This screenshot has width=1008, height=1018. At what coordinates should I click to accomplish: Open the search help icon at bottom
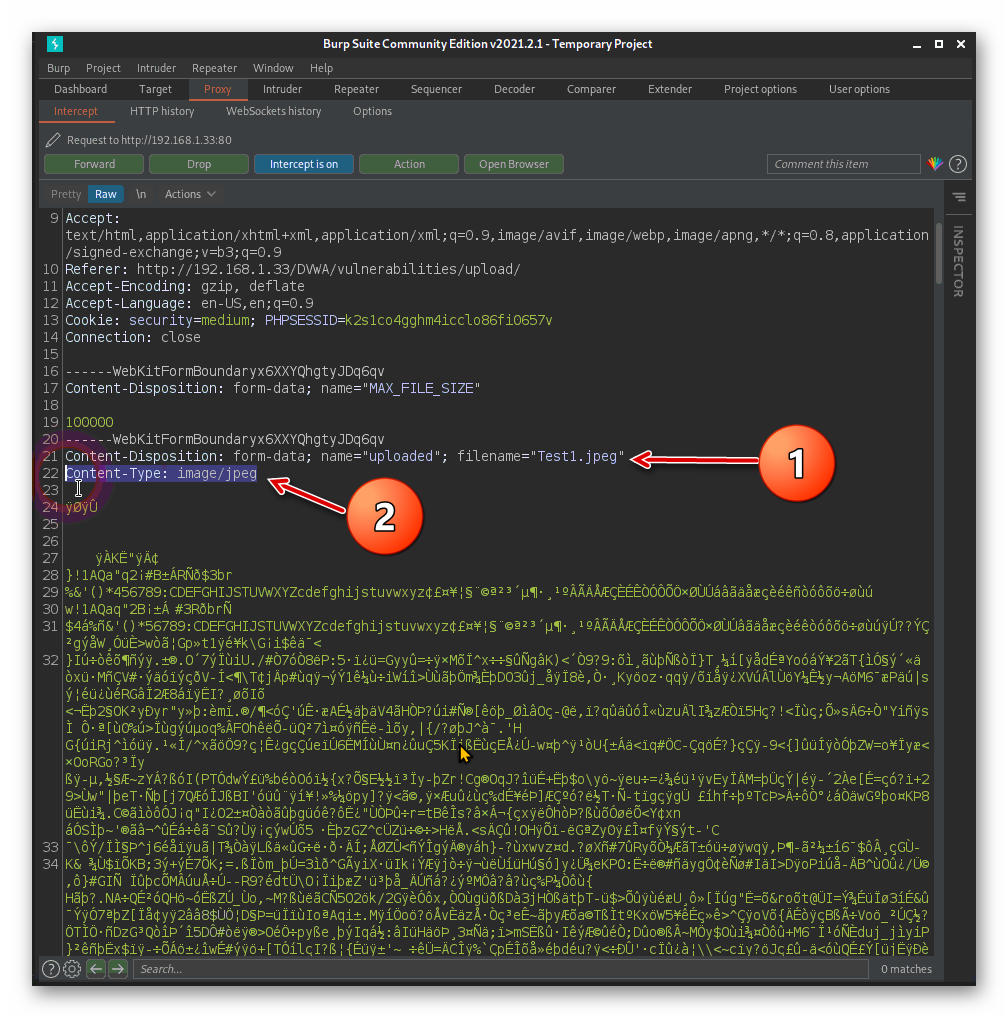(x=51, y=969)
